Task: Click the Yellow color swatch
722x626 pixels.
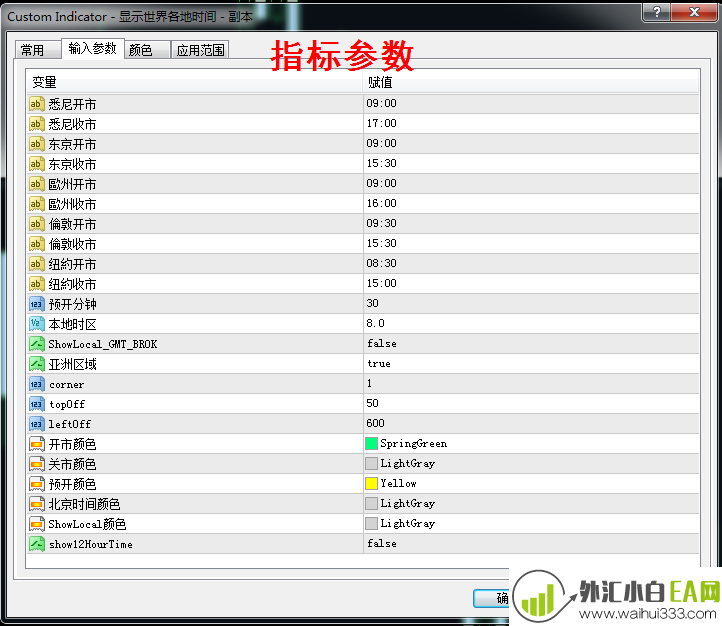Action: coord(371,483)
